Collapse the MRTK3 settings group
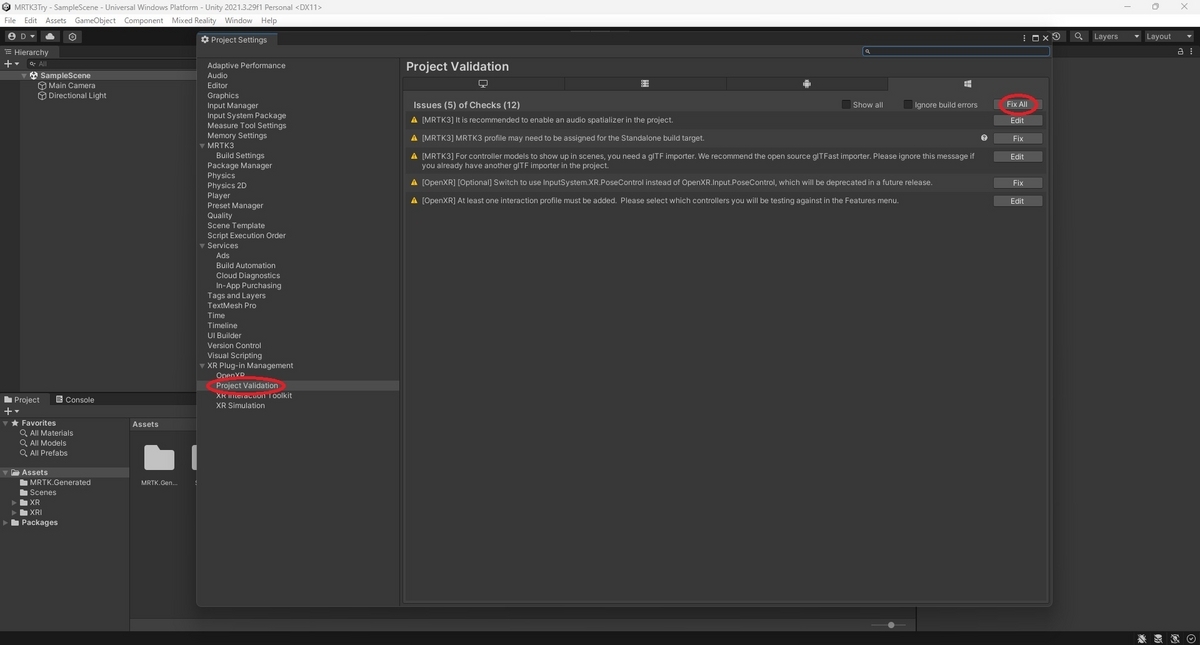 202,146
